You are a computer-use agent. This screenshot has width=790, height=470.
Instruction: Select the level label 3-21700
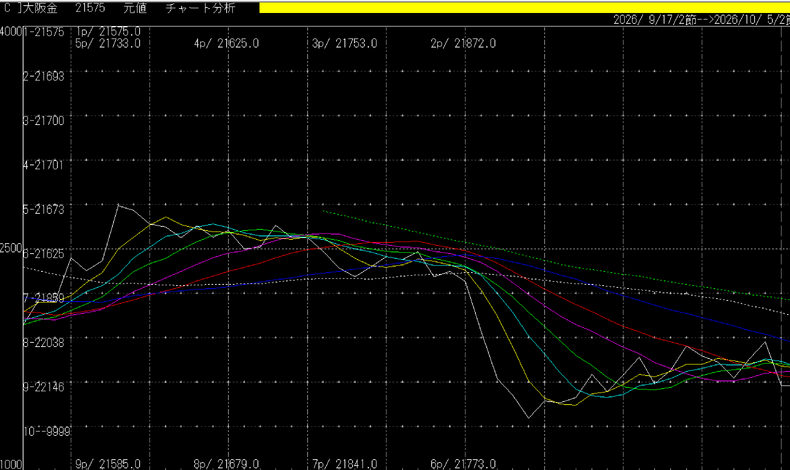click(x=44, y=120)
